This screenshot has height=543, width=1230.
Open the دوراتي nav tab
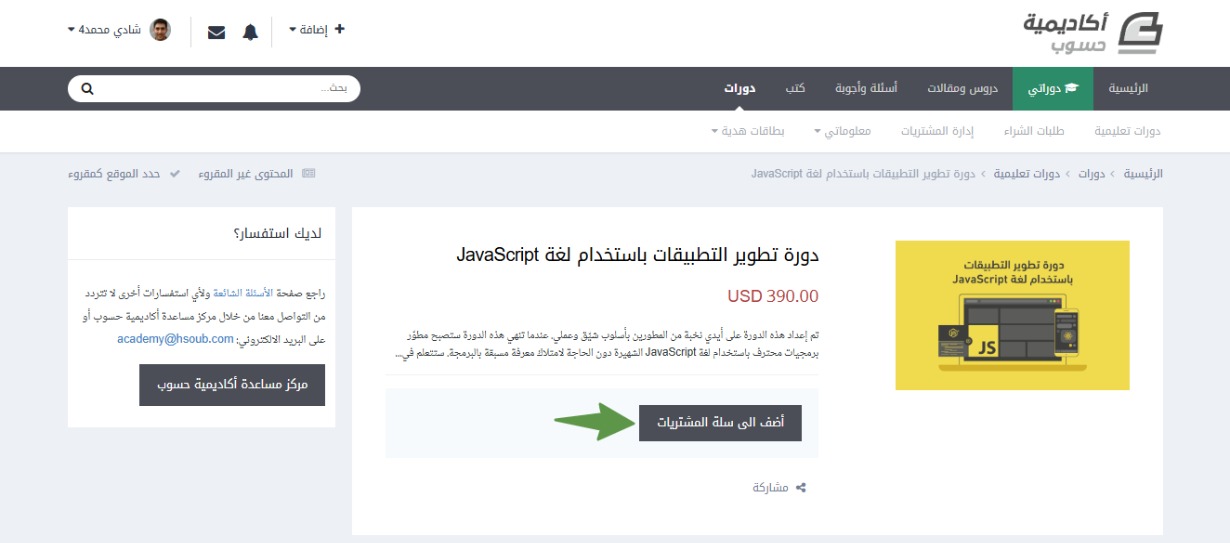(1053, 89)
